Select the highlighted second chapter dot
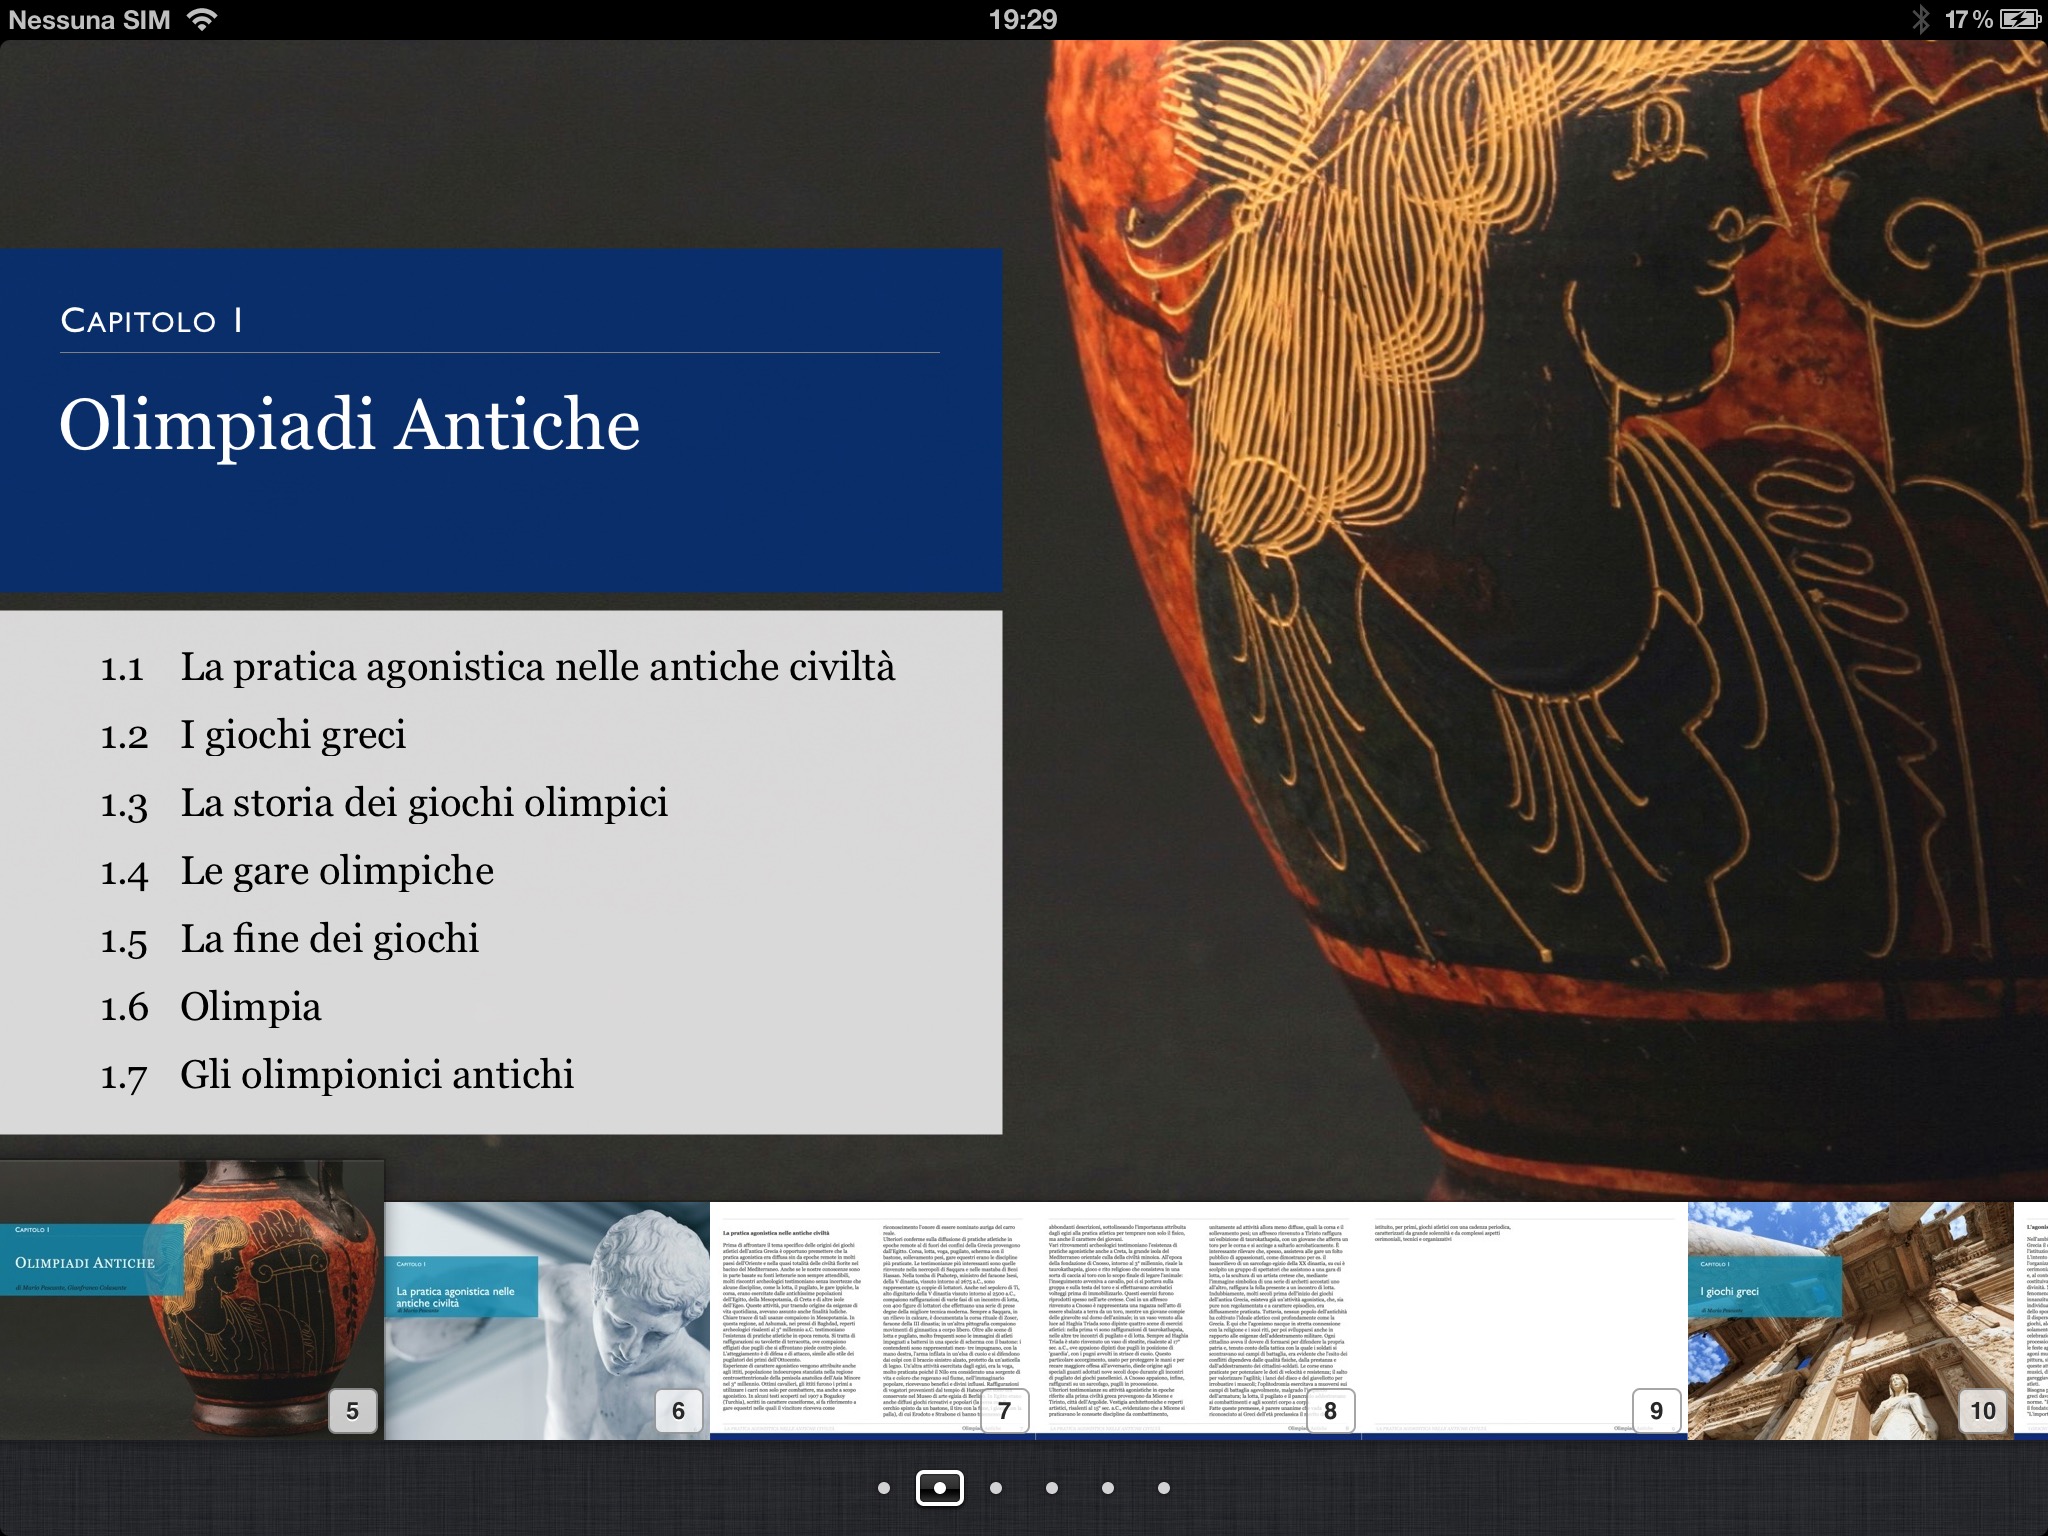This screenshot has height=1536, width=2048. (x=940, y=1488)
